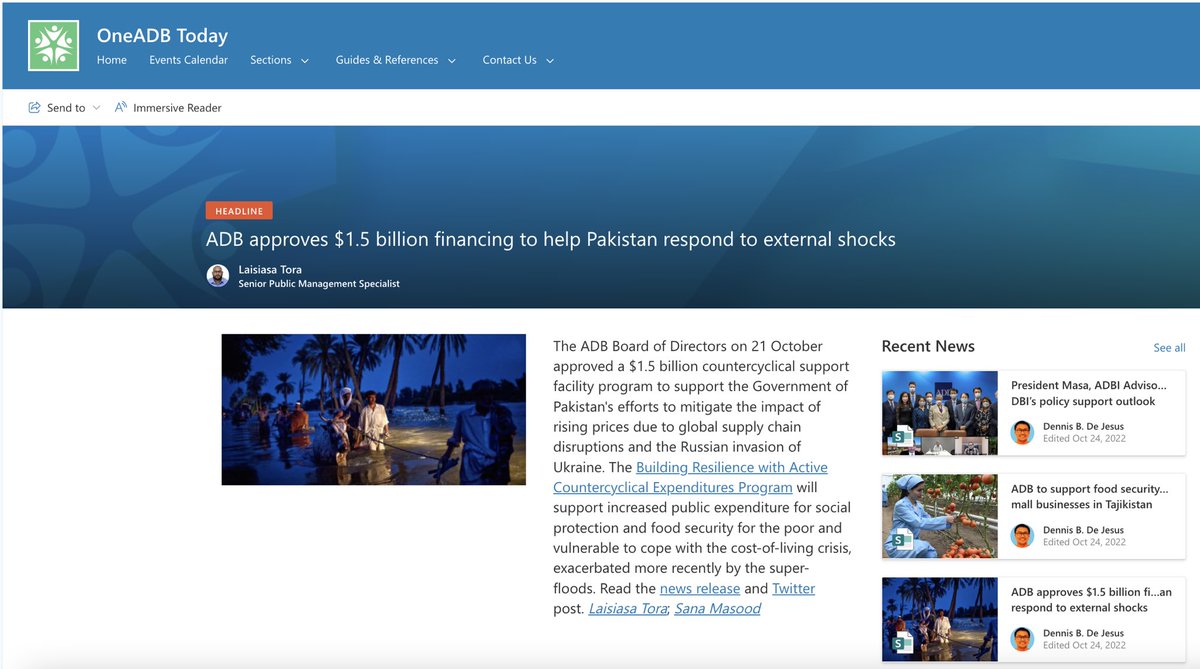Click avatar on President Masa news card
This screenshot has width=1200, height=669.
coord(1022,432)
